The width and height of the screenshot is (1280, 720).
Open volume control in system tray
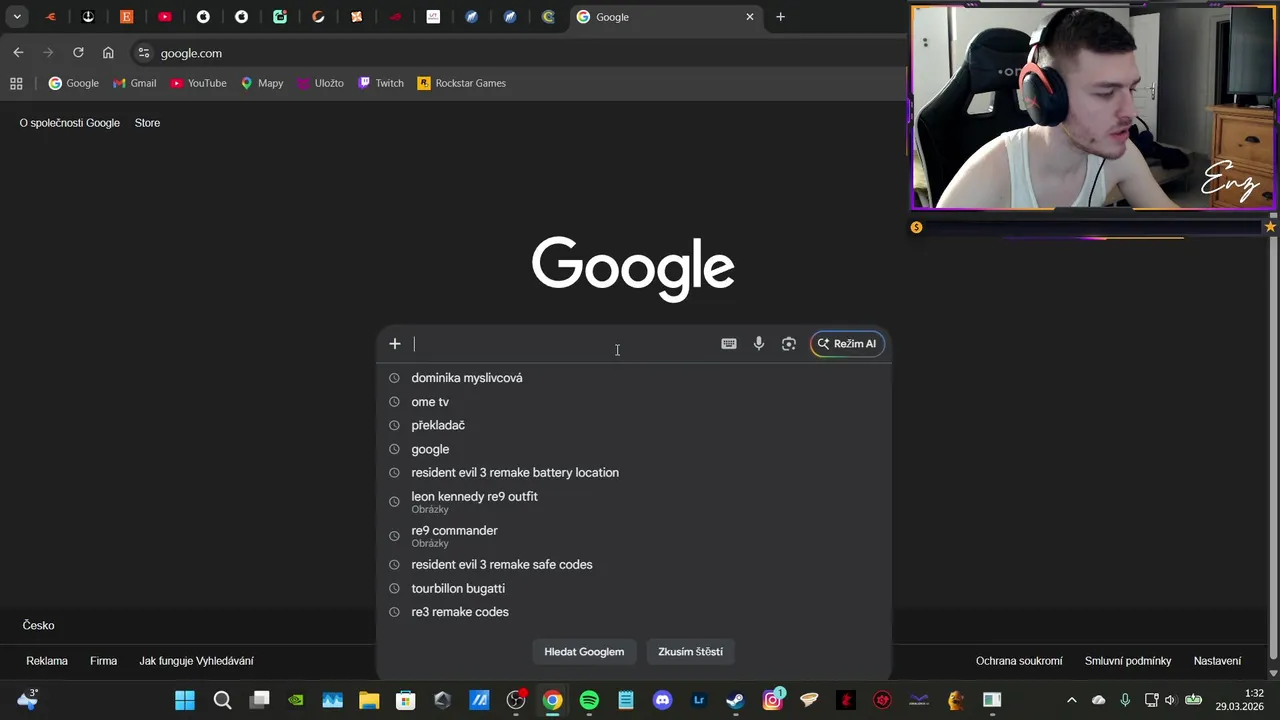(x=1170, y=700)
